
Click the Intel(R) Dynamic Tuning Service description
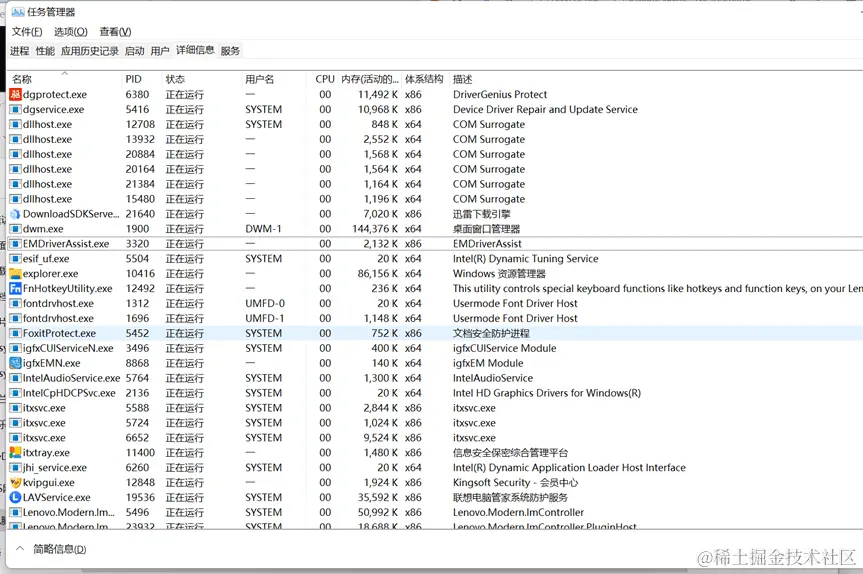(x=525, y=259)
